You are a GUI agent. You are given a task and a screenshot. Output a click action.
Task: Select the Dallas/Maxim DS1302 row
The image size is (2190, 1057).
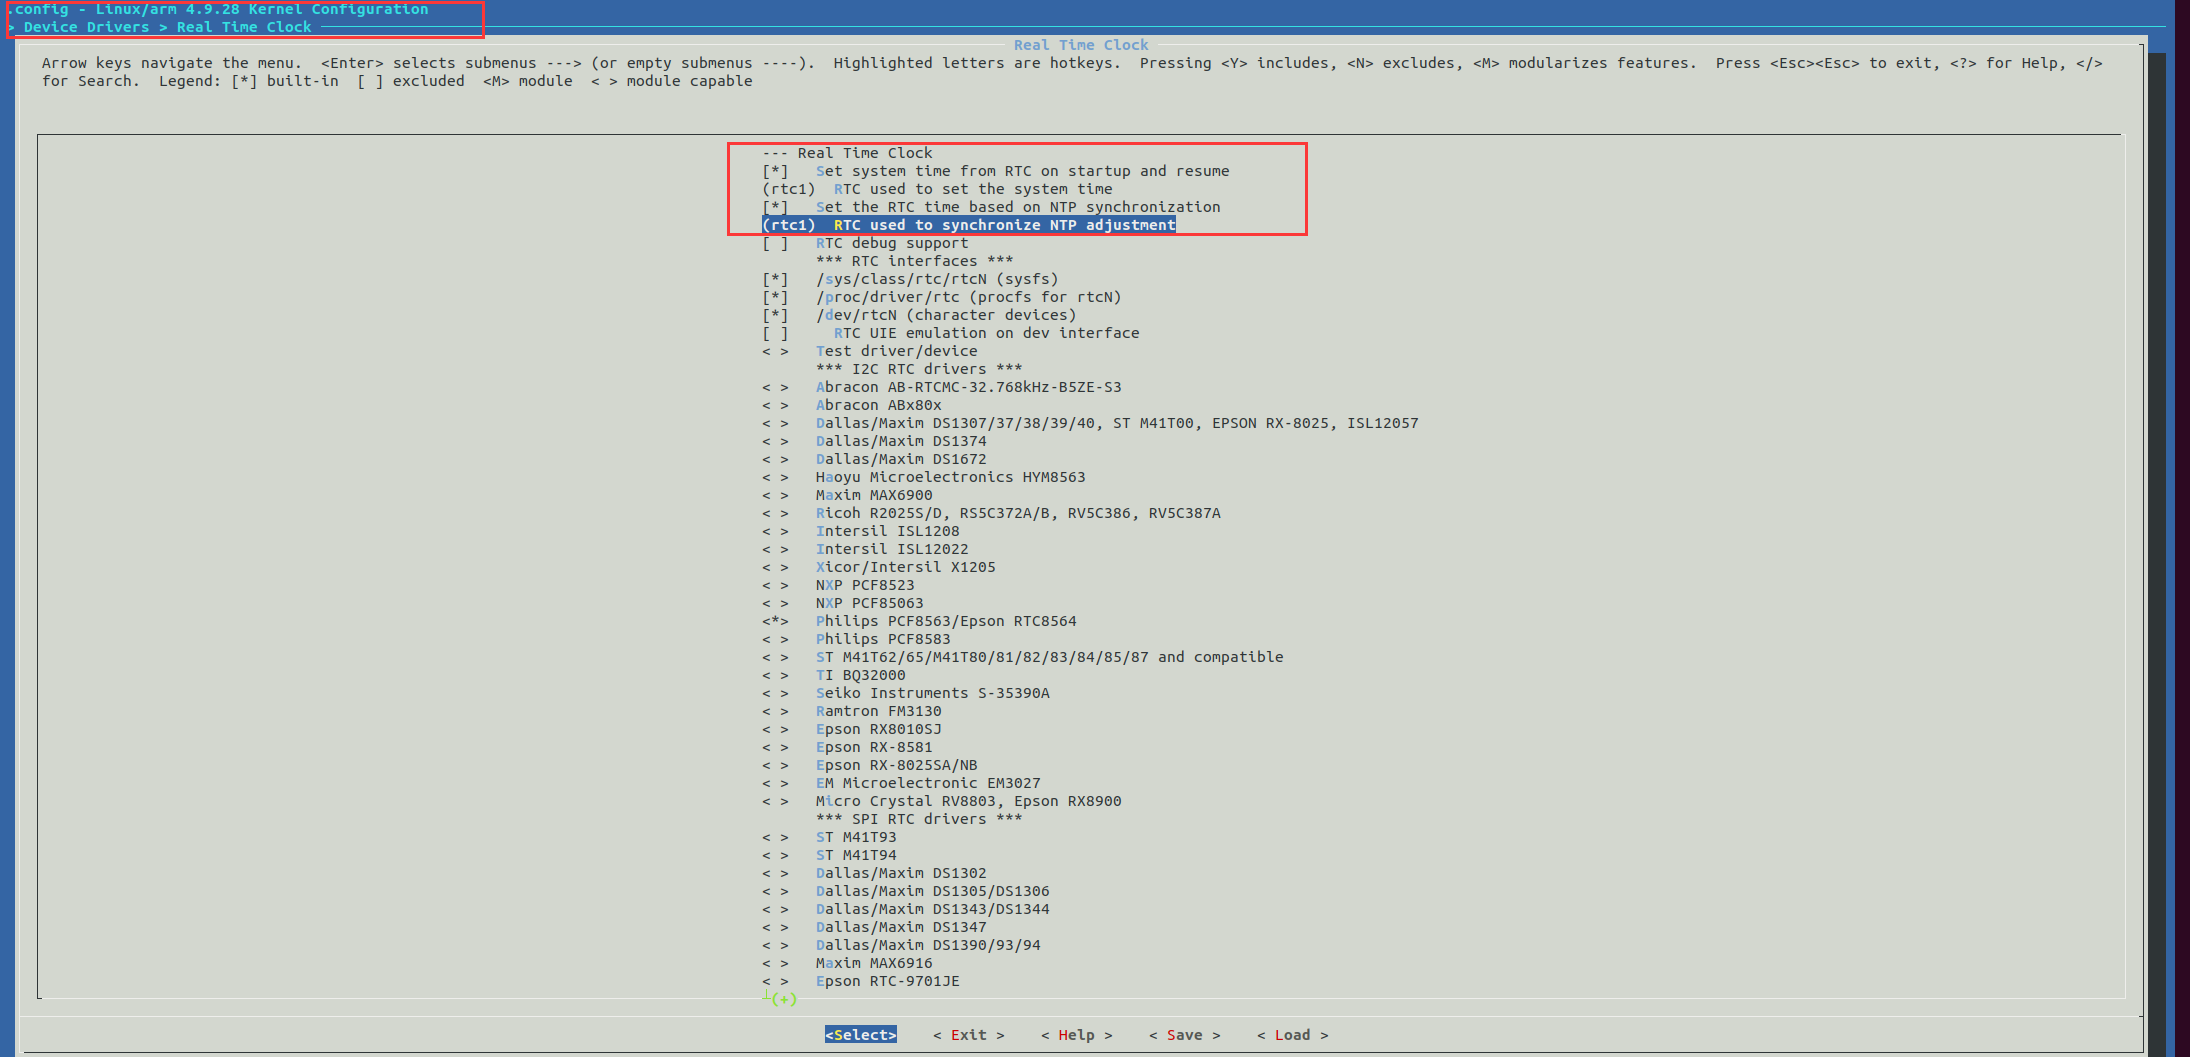click(x=874, y=873)
